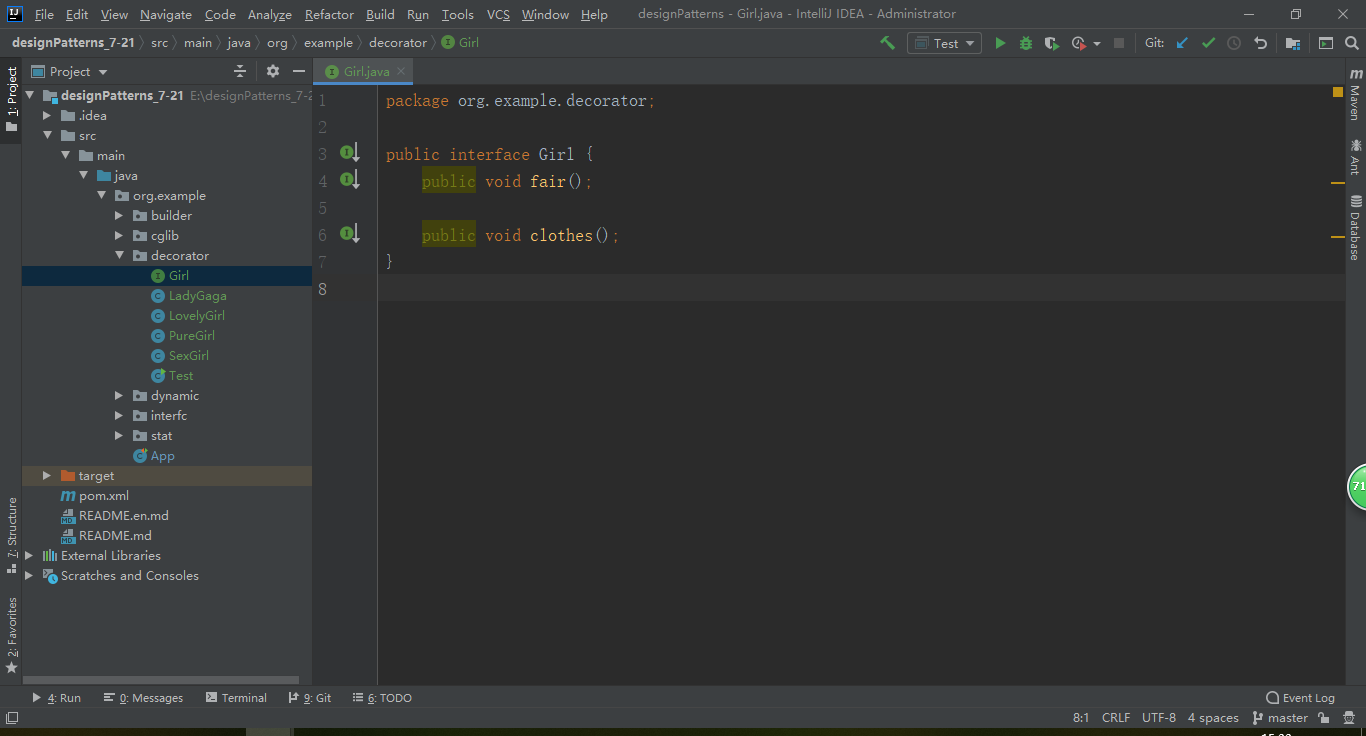
Task: Click the master Git branch widget
Action: pos(1279,718)
